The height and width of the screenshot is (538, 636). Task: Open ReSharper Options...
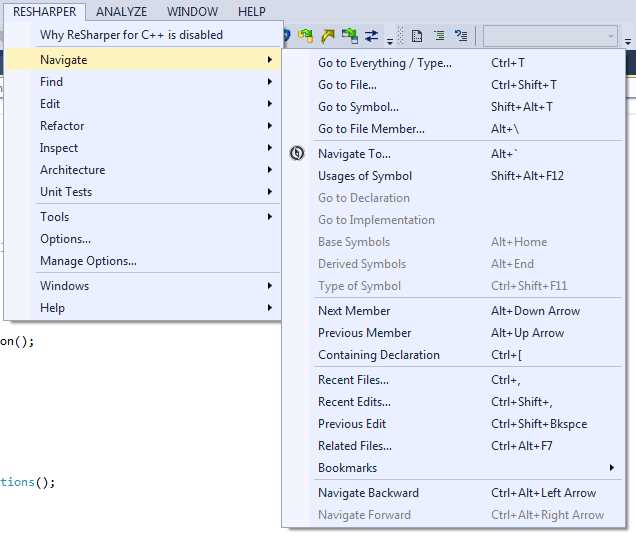click(143, 239)
